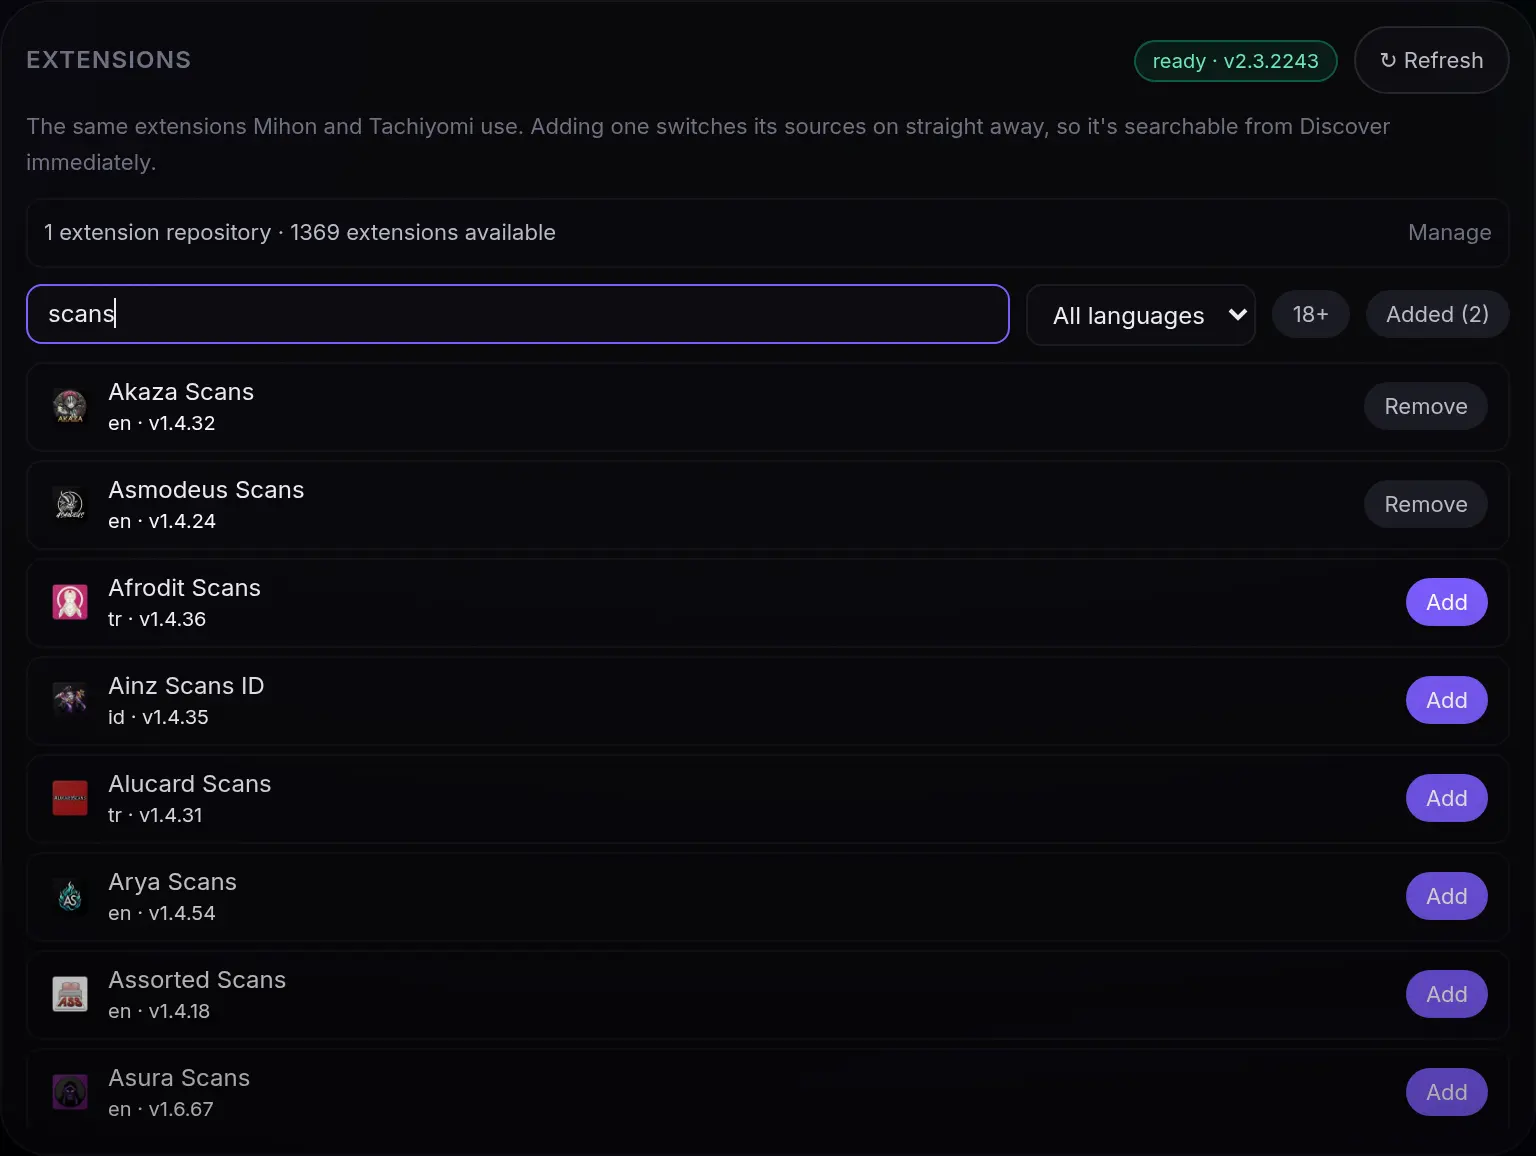The image size is (1536, 1156).
Task: Click the EXTENSIONS section heading
Action: click(108, 60)
